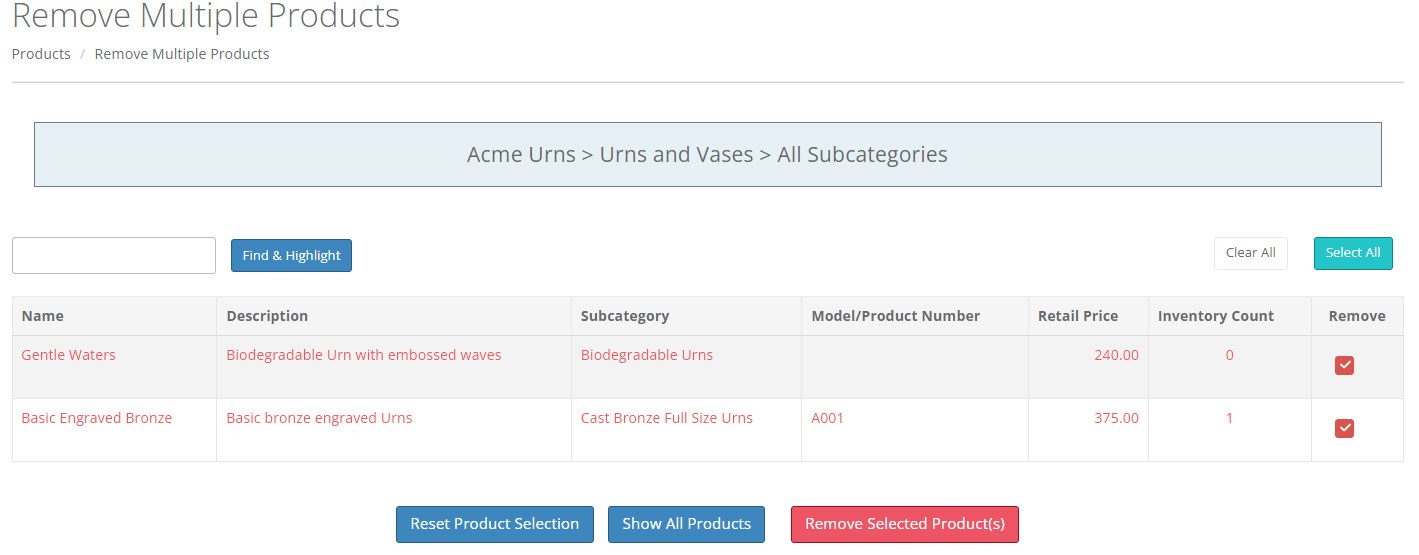The height and width of the screenshot is (555, 1419).
Task: Click Show All Products button
Action: tap(686, 524)
